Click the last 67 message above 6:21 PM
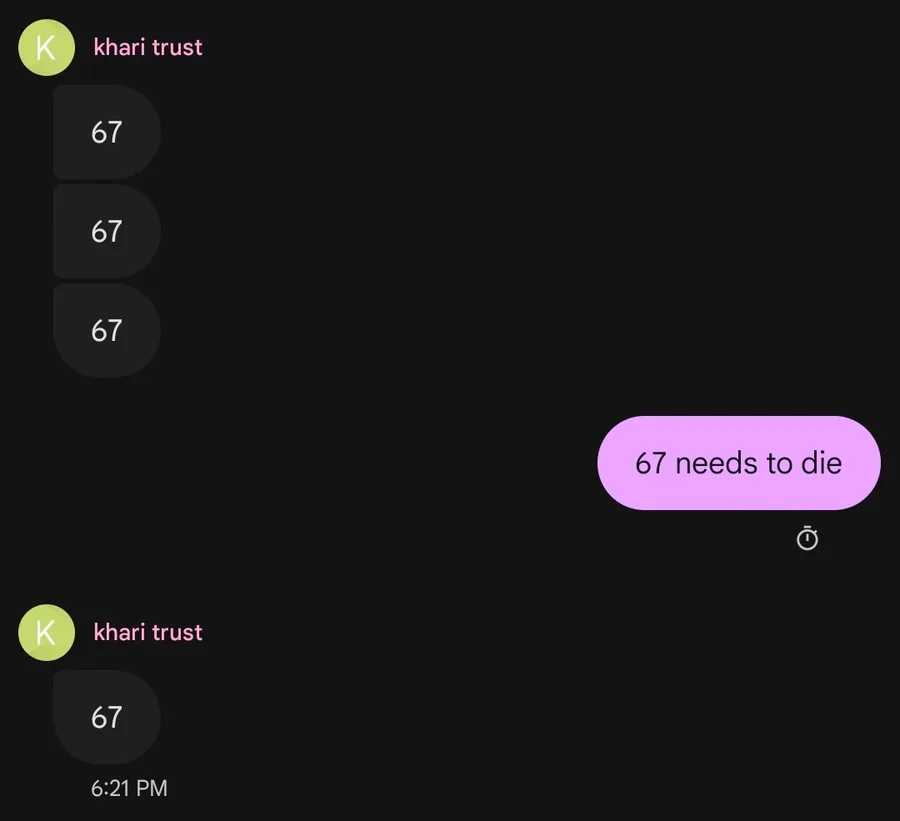Image resolution: width=900 pixels, height=821 pixels. [x=106, y=717]
